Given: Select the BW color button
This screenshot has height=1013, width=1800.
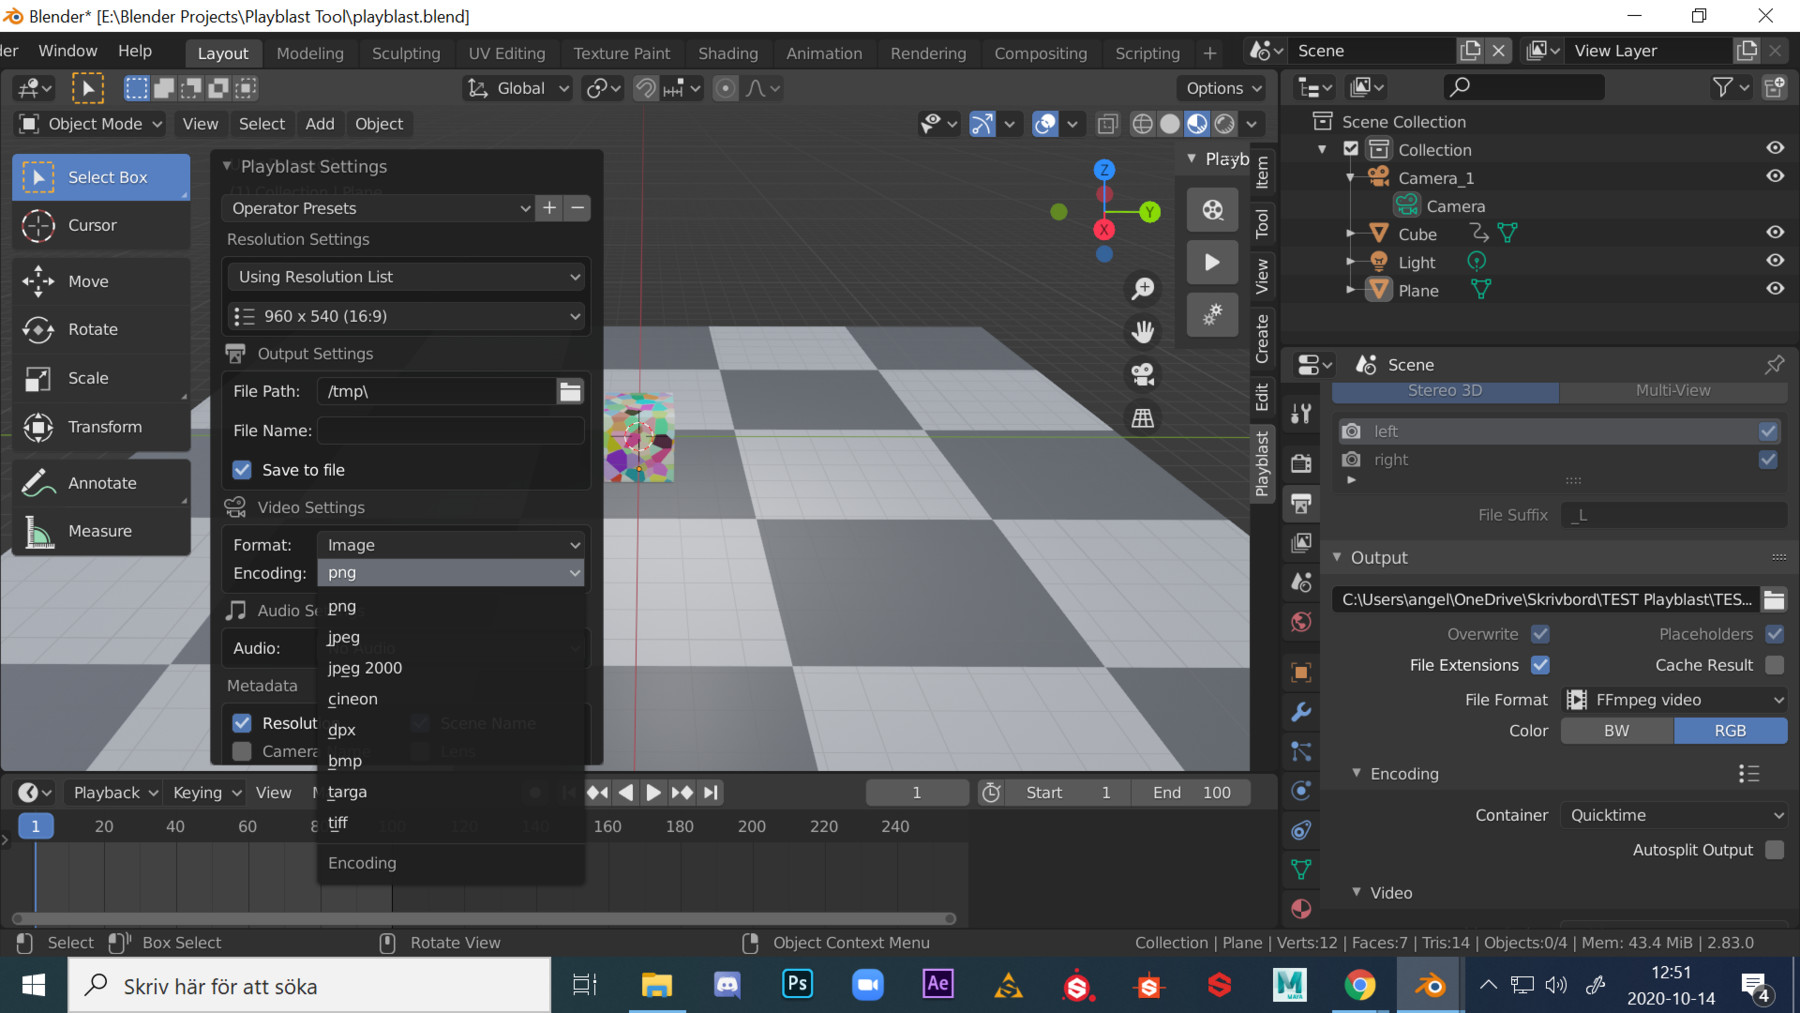Looking at the screenshot, I should click(1617, 731).
